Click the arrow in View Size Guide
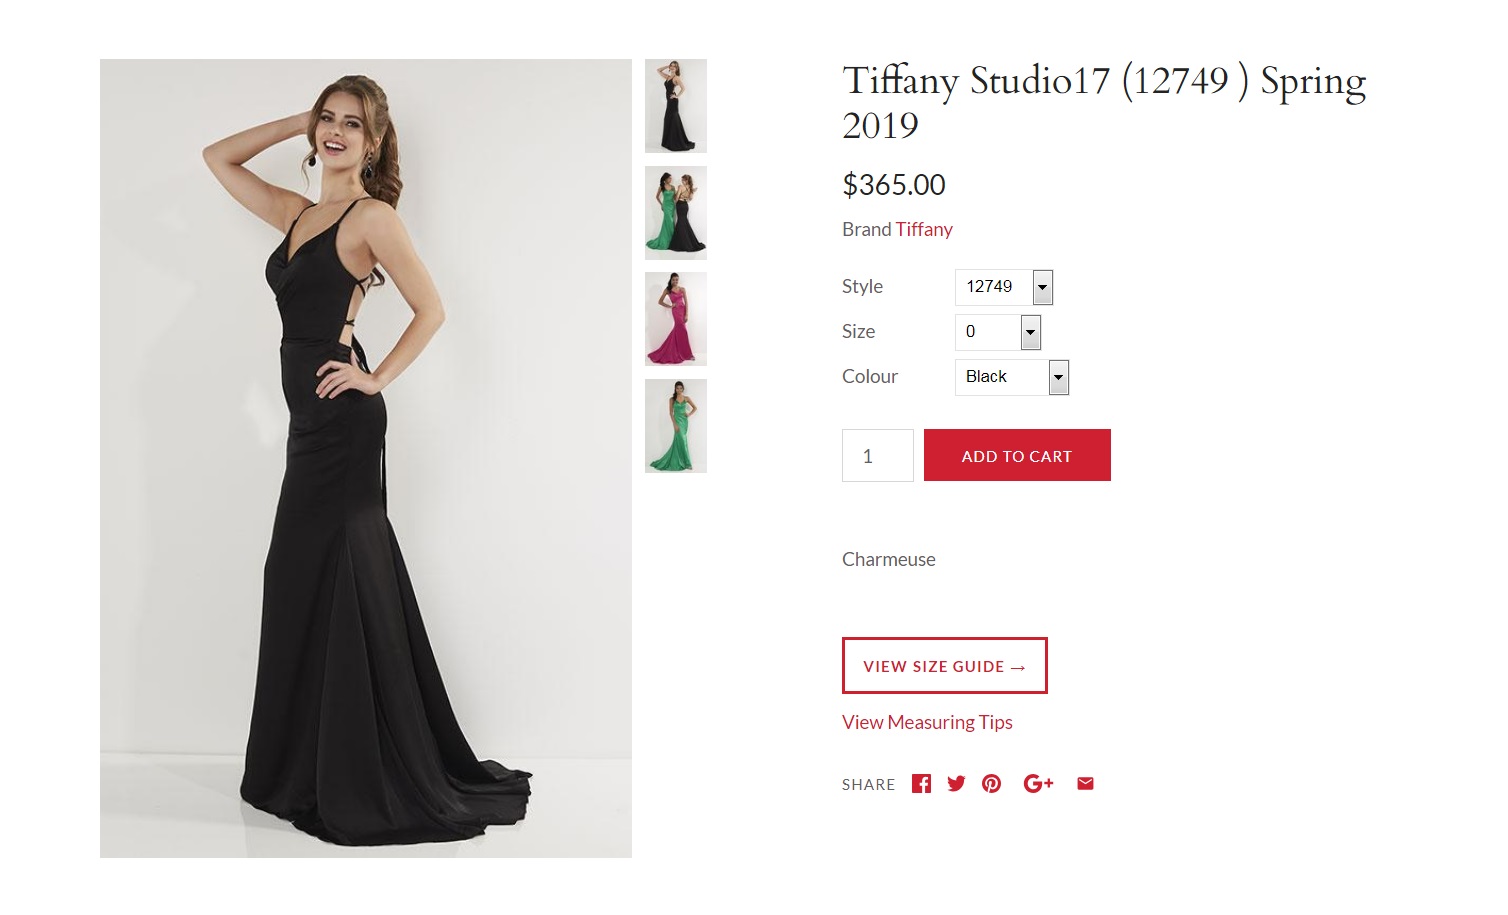1508x915 pixels. [x=1018, y=667]
